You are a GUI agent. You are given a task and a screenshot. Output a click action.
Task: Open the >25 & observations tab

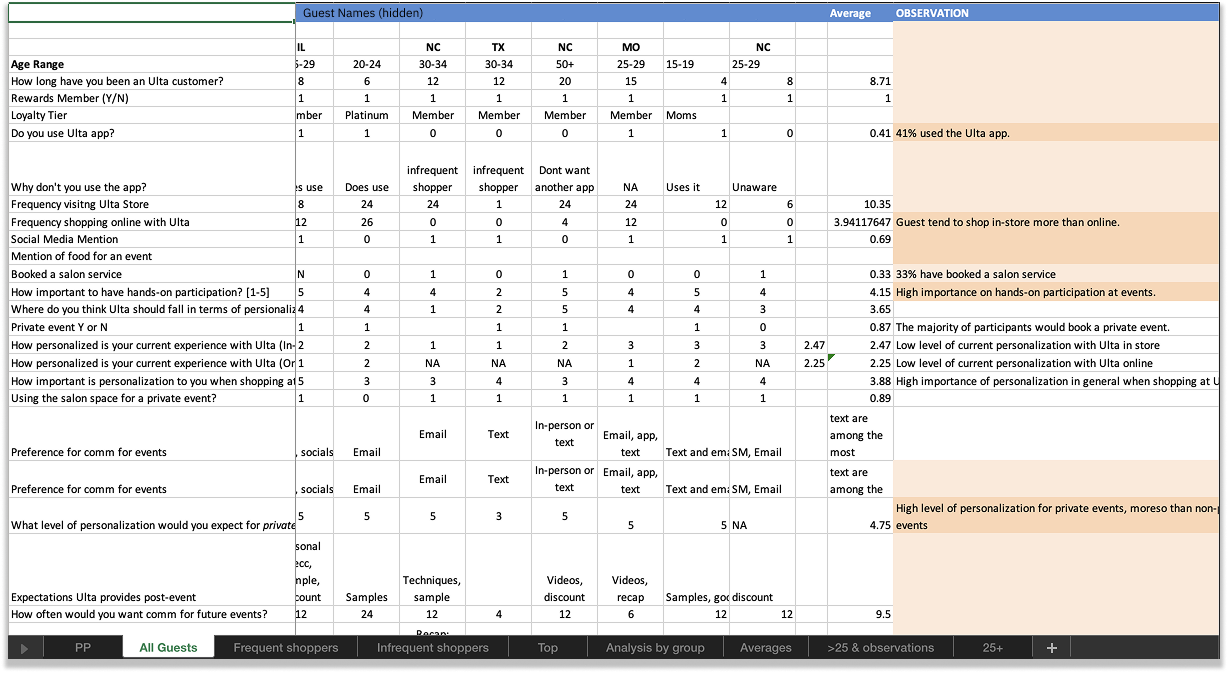880,648
